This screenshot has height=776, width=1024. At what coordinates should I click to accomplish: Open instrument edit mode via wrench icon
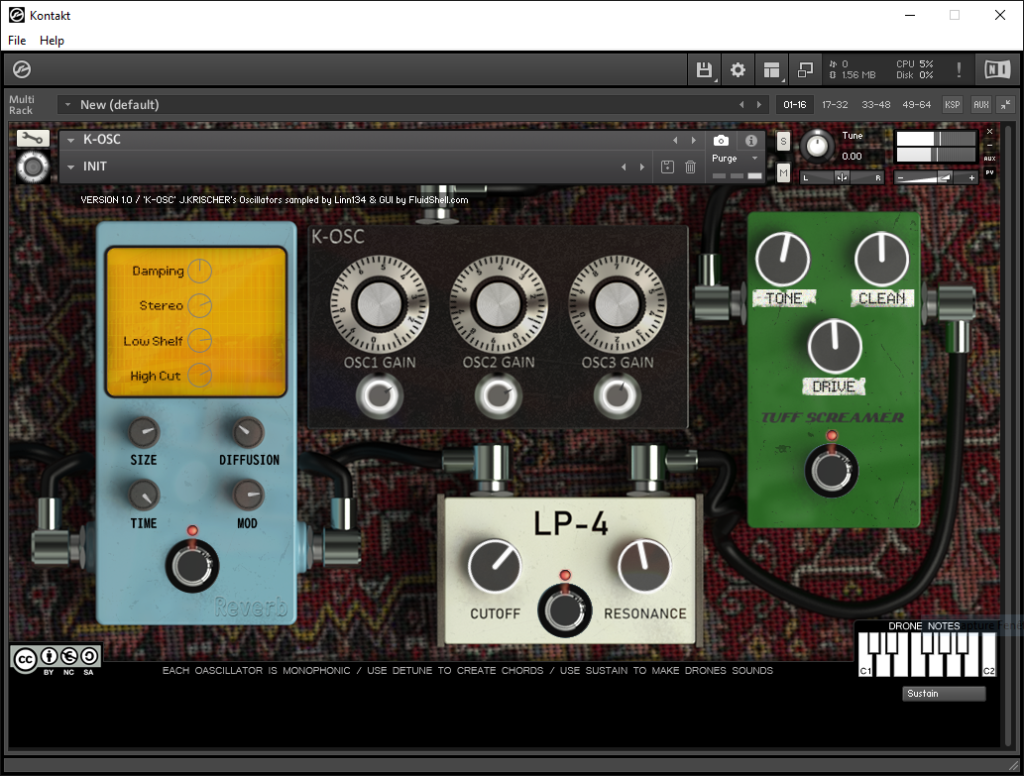pos(32,138)
